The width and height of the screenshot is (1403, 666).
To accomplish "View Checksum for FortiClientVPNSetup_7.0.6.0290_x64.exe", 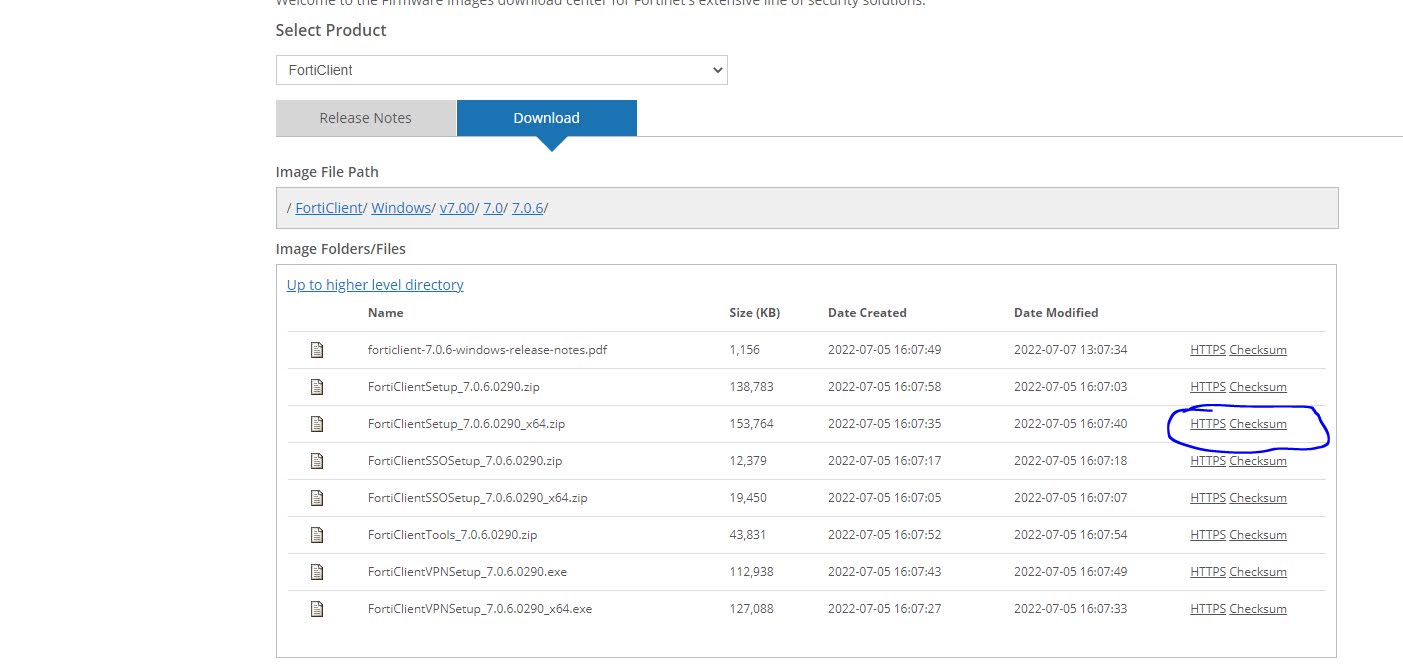I will pos(1258,609).
